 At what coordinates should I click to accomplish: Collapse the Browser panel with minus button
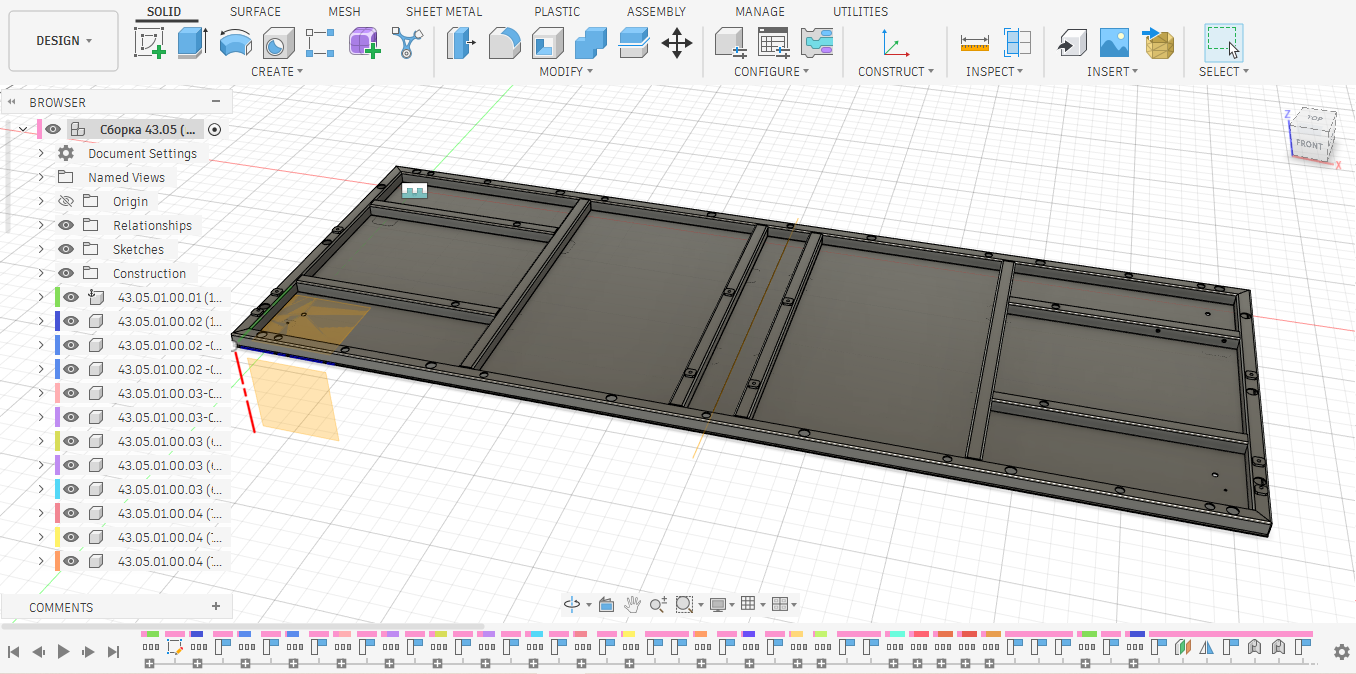pos(216,101)
